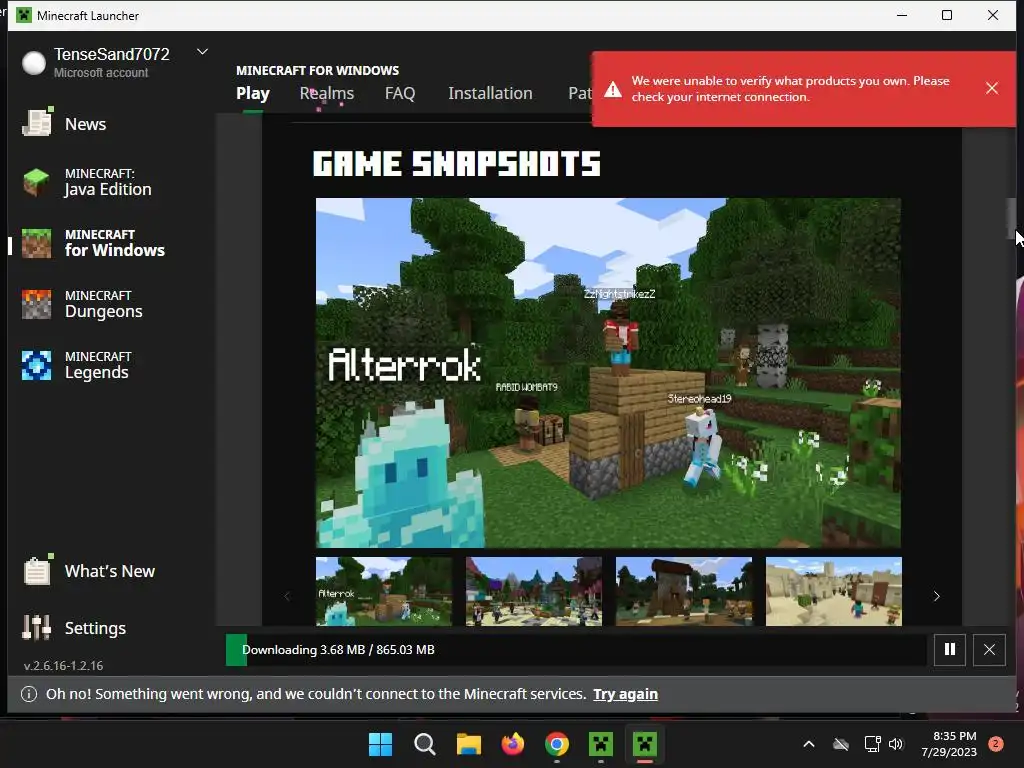Click the warning triangle icon in error banner
Image resolution: width=1024 pixels, height=768 pixels.
(613, 89)
